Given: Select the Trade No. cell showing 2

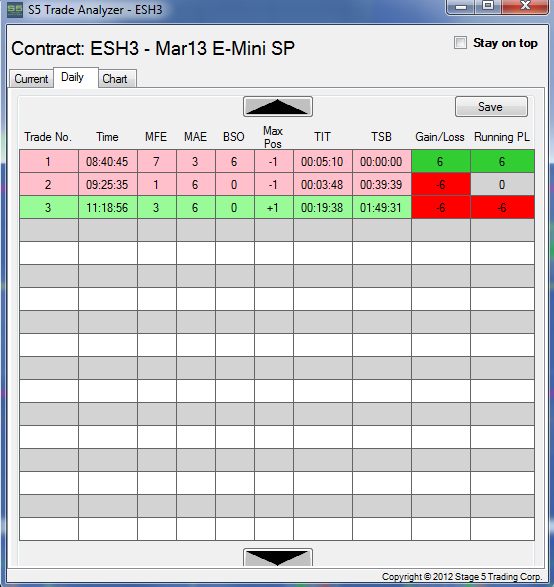Looking at the screenshot, I should 49,184.
